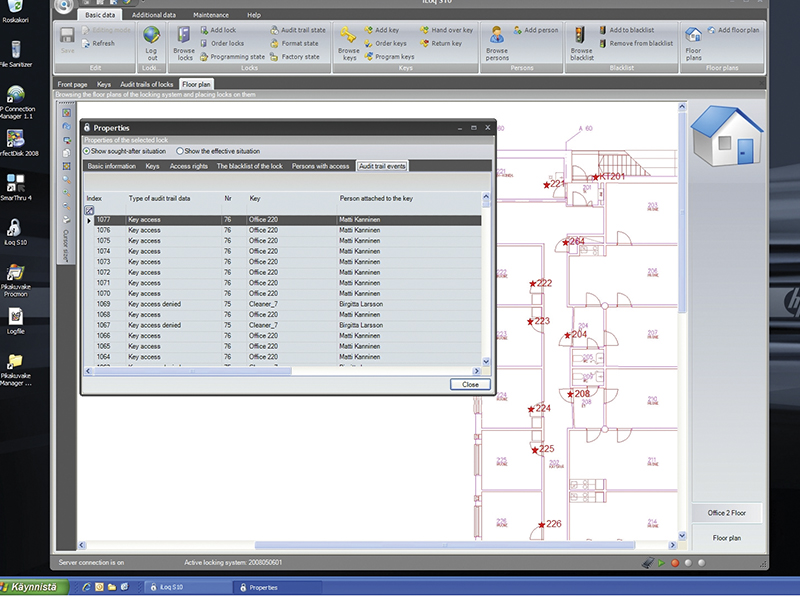The width and height of the screenshot is (800, 600).
Task: Choose Format state in Locks group
Action: [x=294, y=43]
